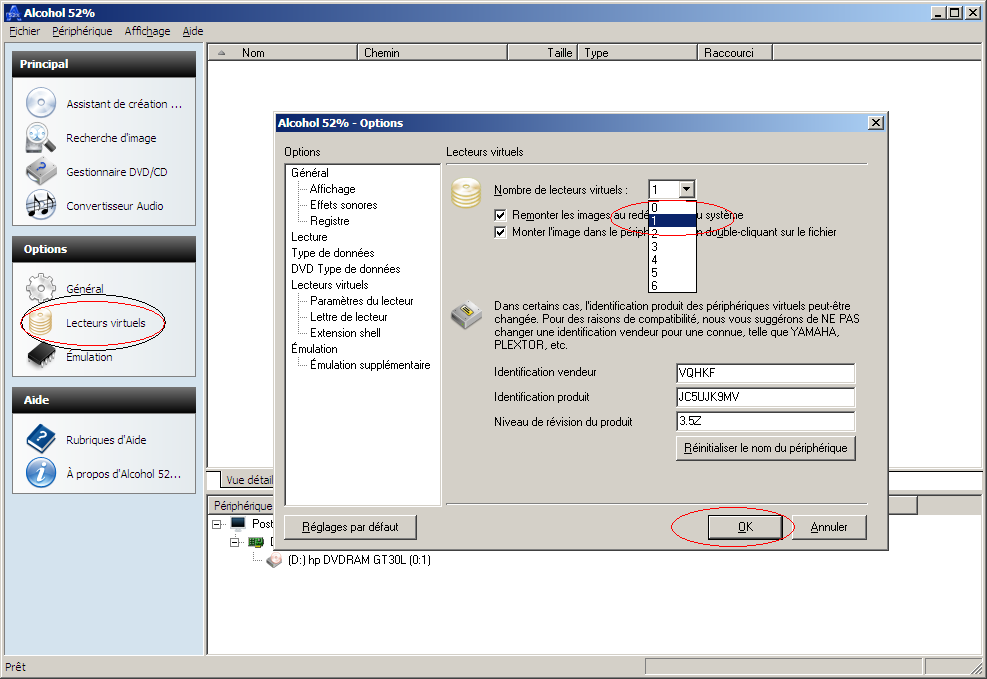Select Type de données tree item
Viewport: 987px width, 679px height.
tap(332, 253)
